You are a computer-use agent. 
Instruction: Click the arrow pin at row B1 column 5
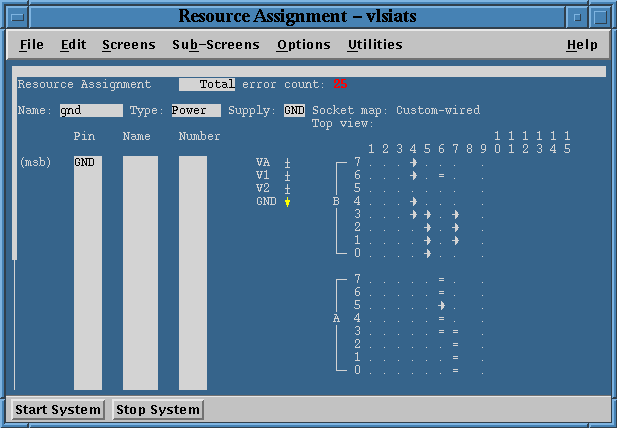(427, 240)
